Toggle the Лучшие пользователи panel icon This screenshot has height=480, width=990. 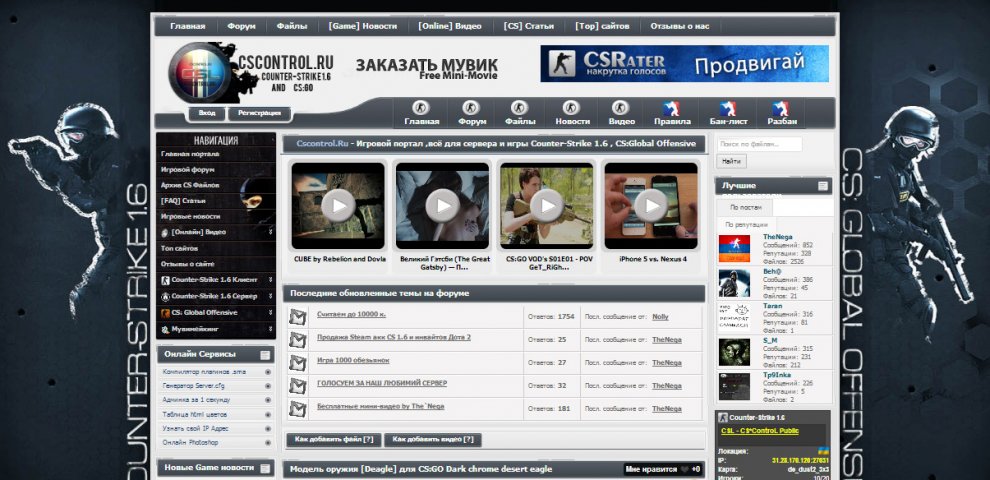coord(823,186)
